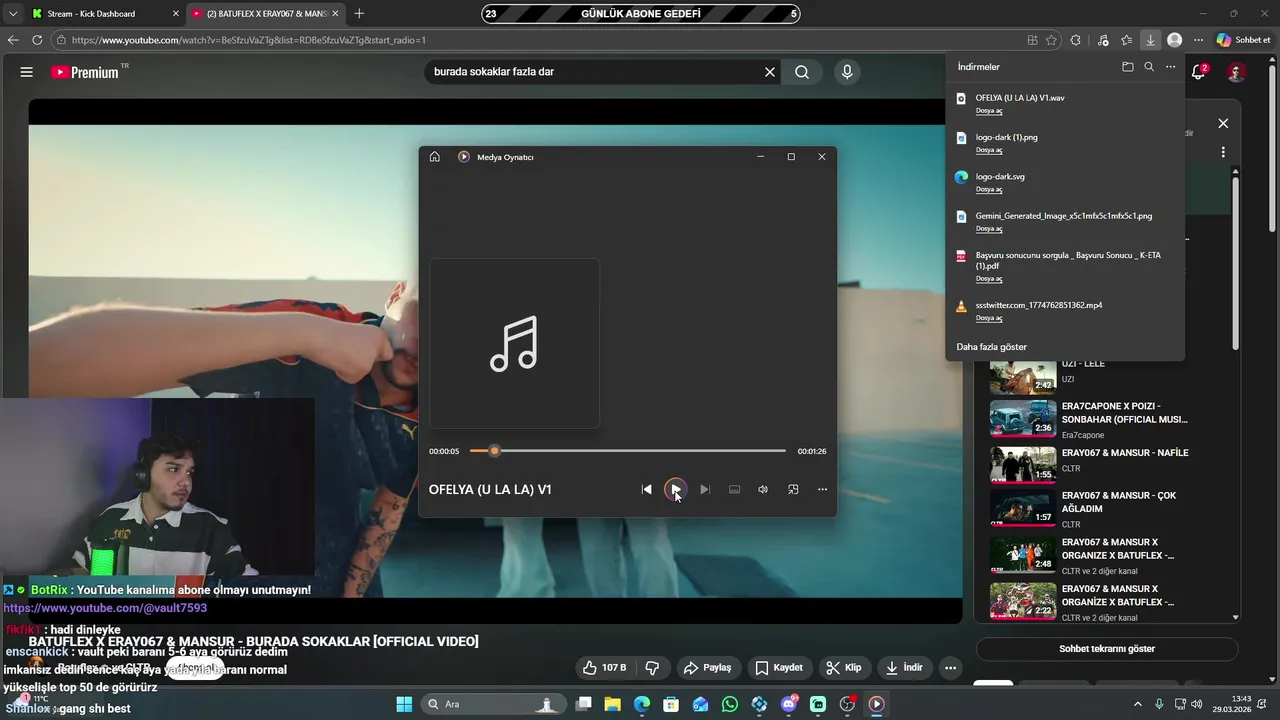Open YouTube notifications bell

1198,72
